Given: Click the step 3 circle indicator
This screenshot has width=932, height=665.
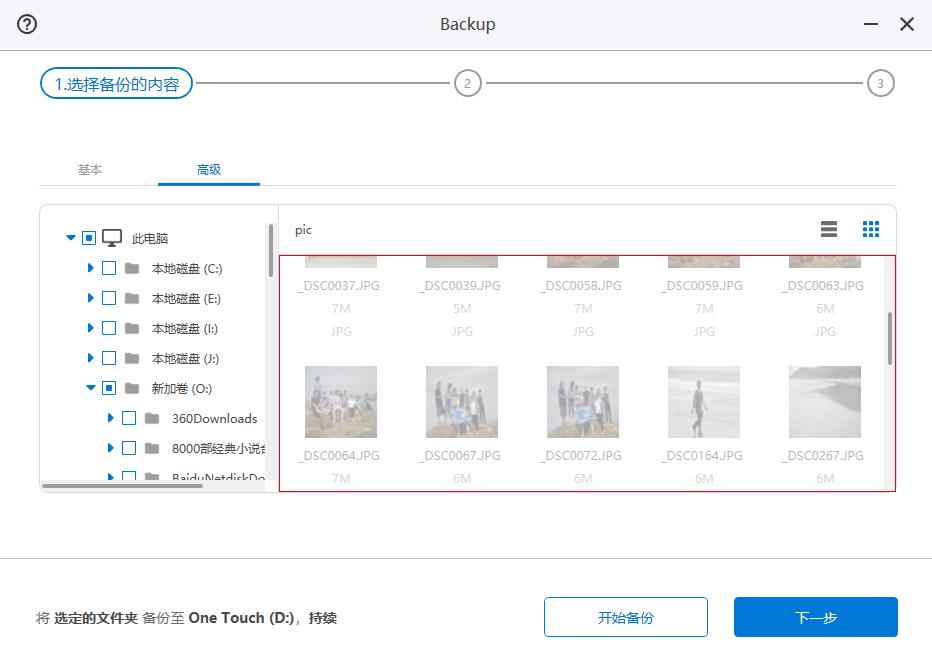Looking at the screenshot, I should pos(881,84).
